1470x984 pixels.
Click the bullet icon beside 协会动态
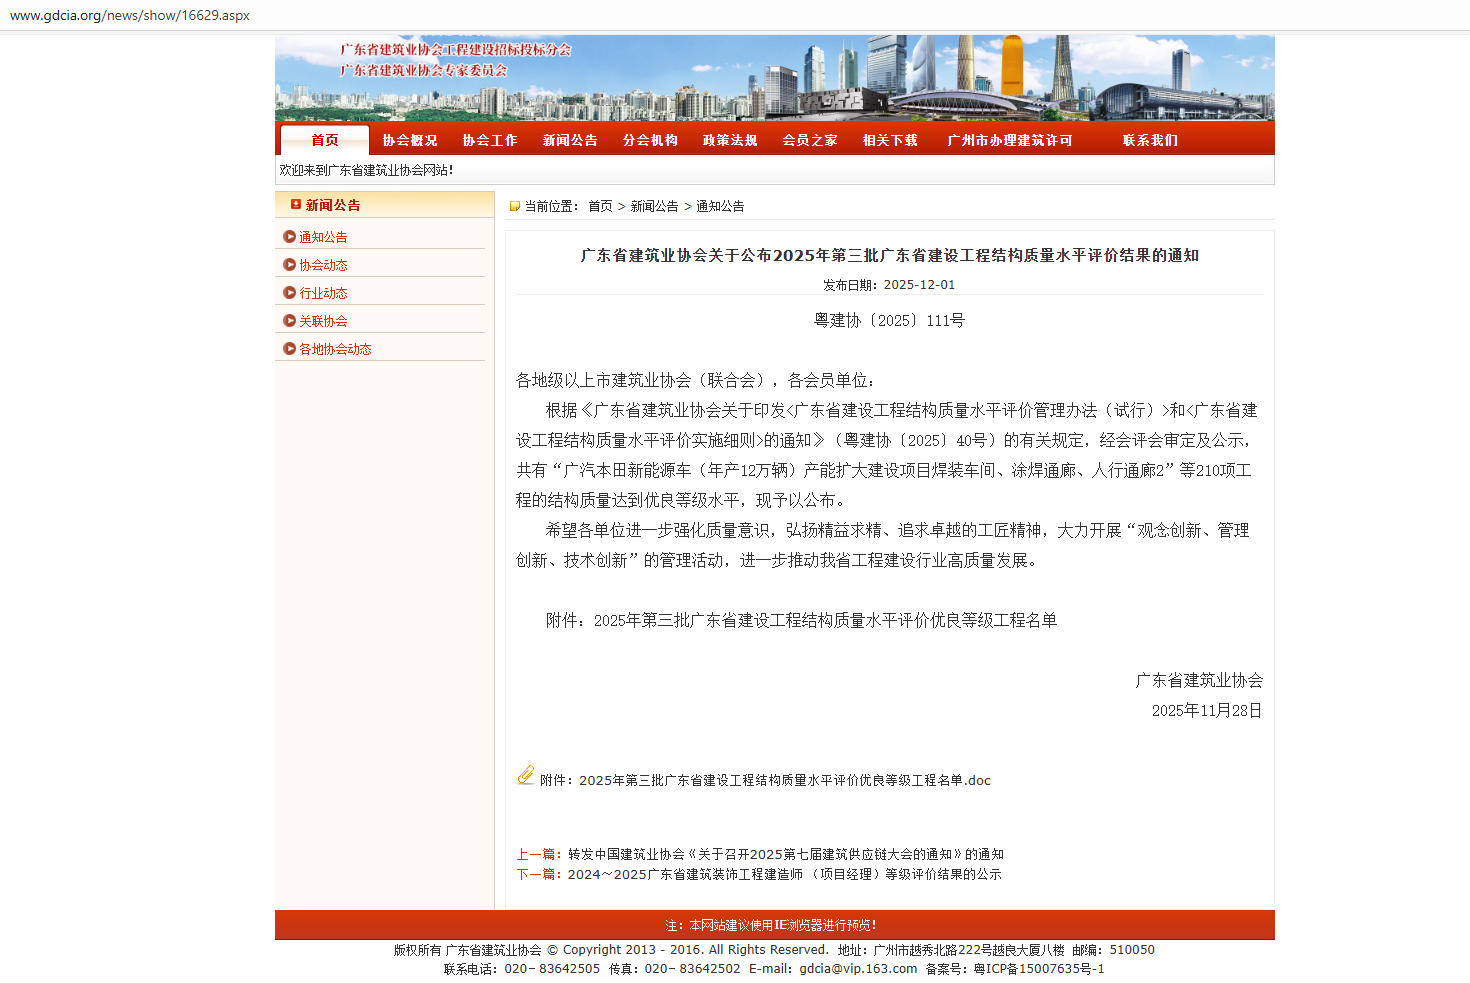tap(289, 265)
